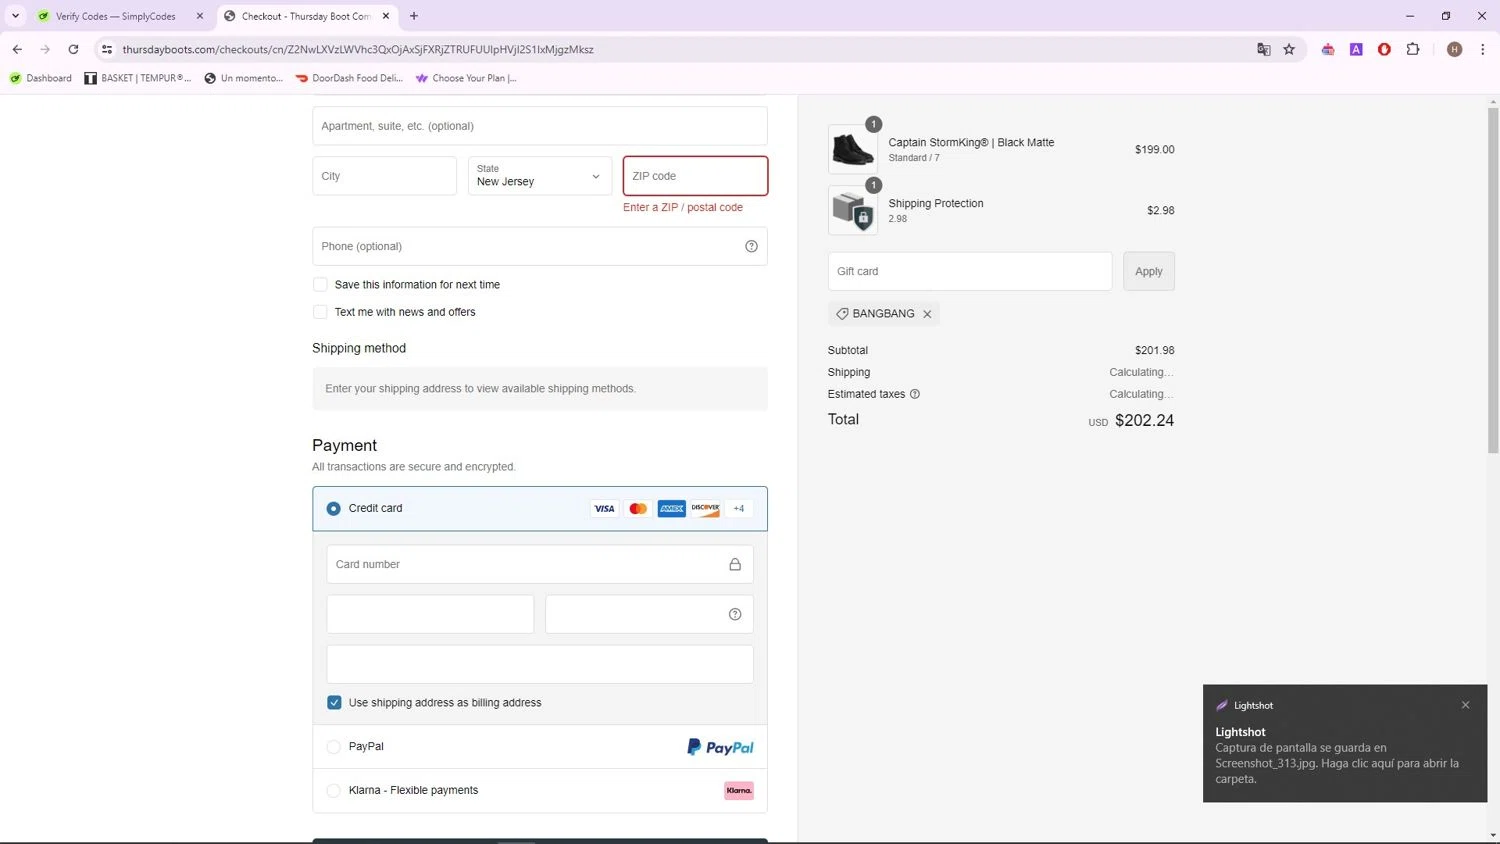Open the purple A extension
This screenshot has height=844, width=1500.
[1356, 49]
